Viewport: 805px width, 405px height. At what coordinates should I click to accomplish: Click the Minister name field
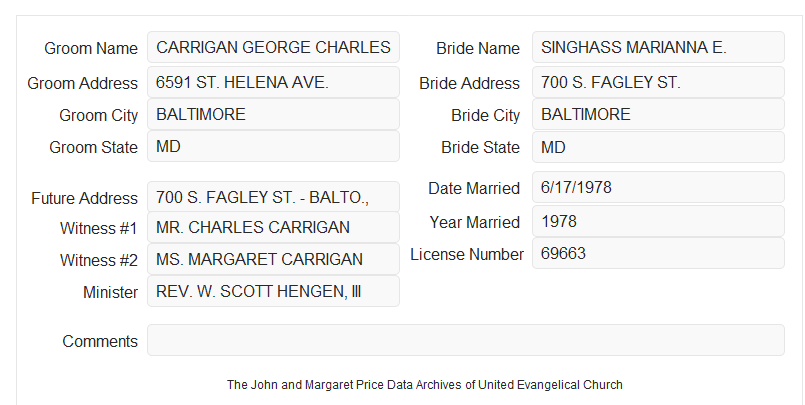click(x=273, y=291)
